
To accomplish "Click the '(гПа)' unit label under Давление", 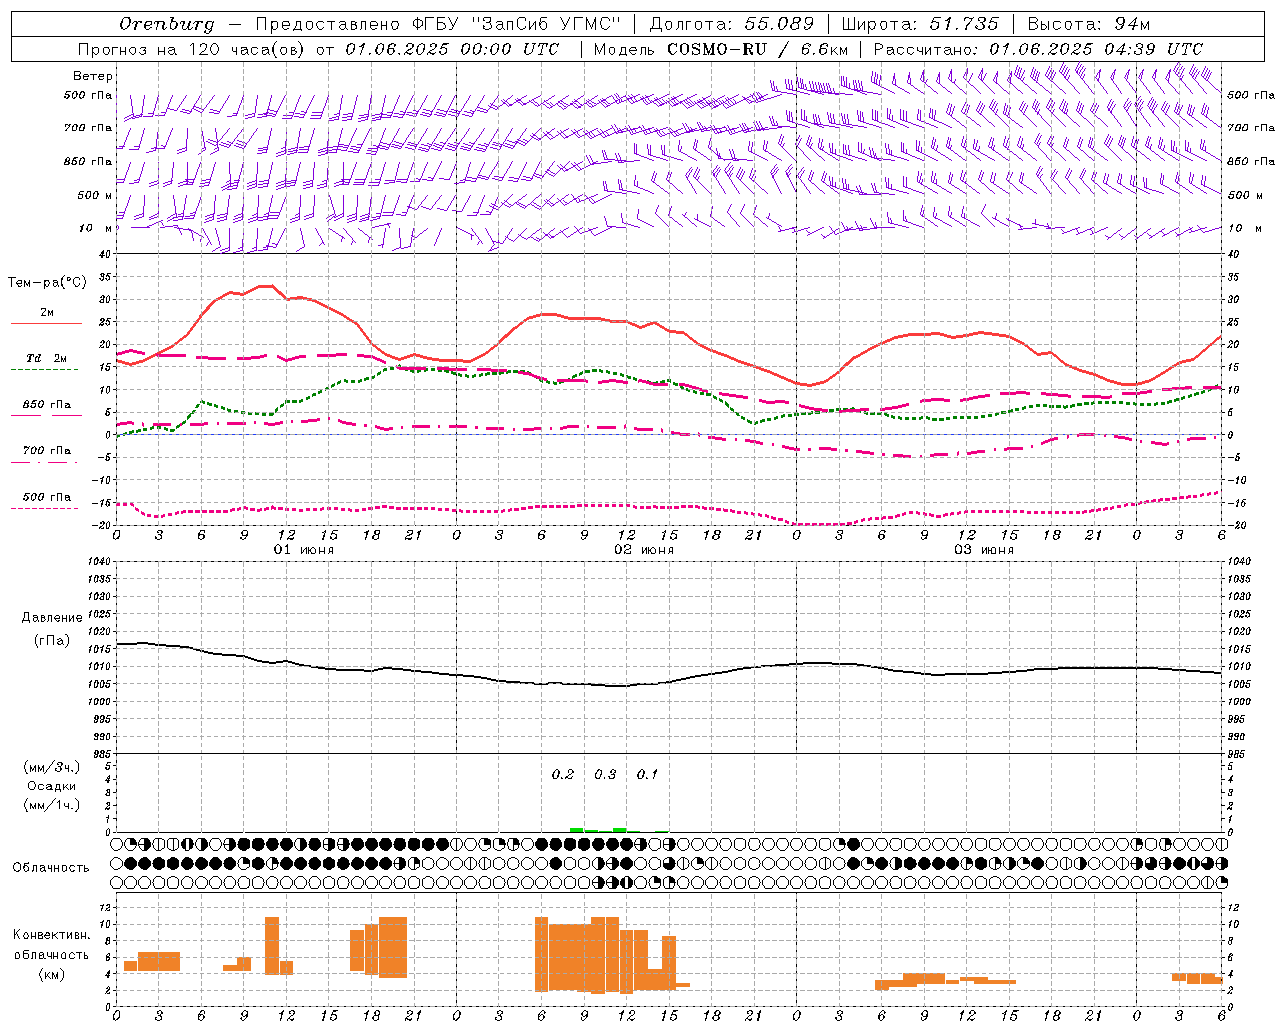I will pyautogui.click(x=51, y=641).
